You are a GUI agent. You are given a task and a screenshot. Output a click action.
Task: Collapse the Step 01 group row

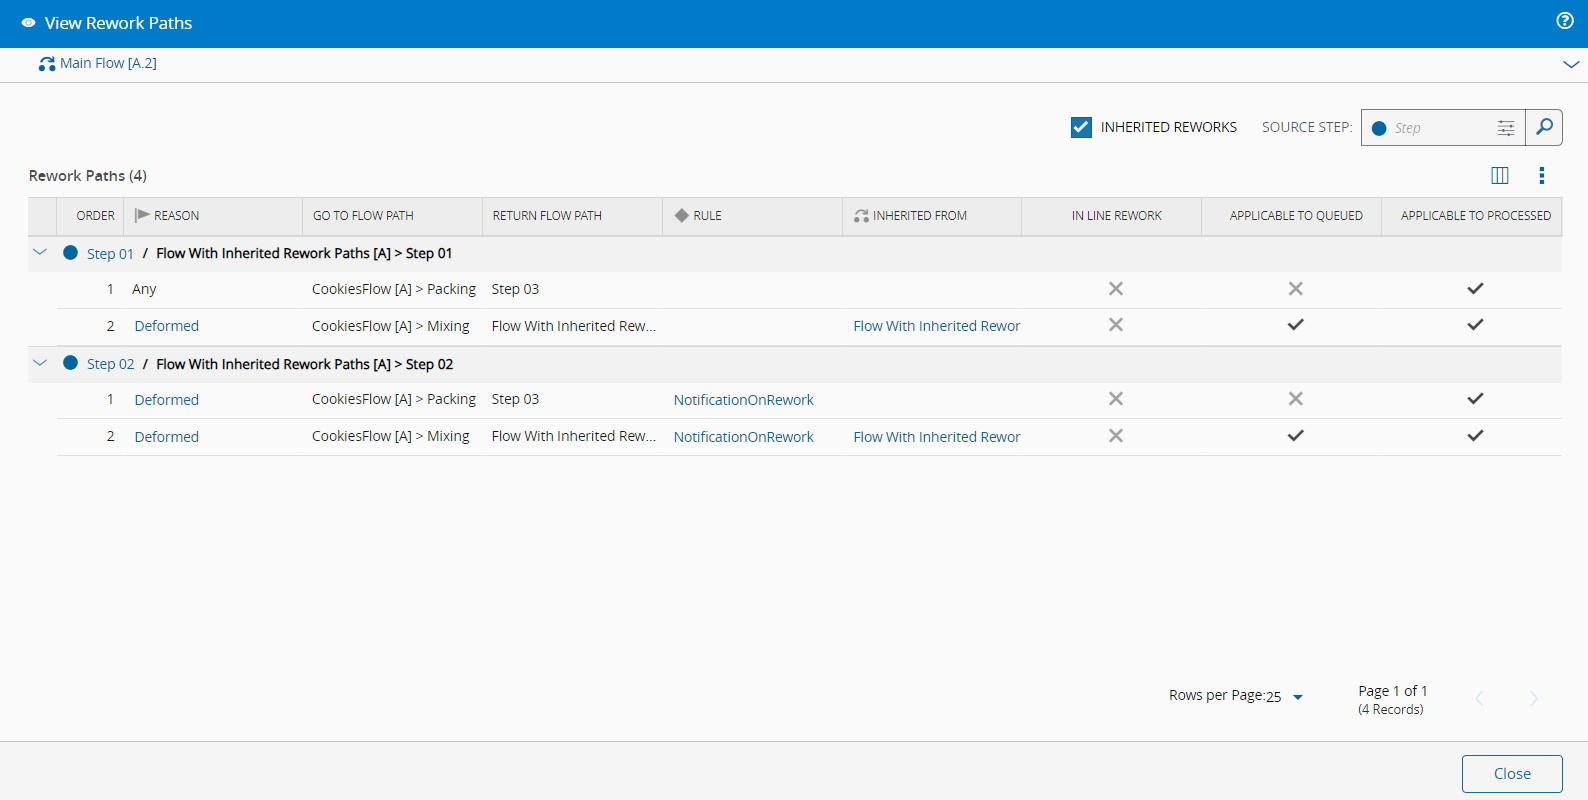(40, 253)
